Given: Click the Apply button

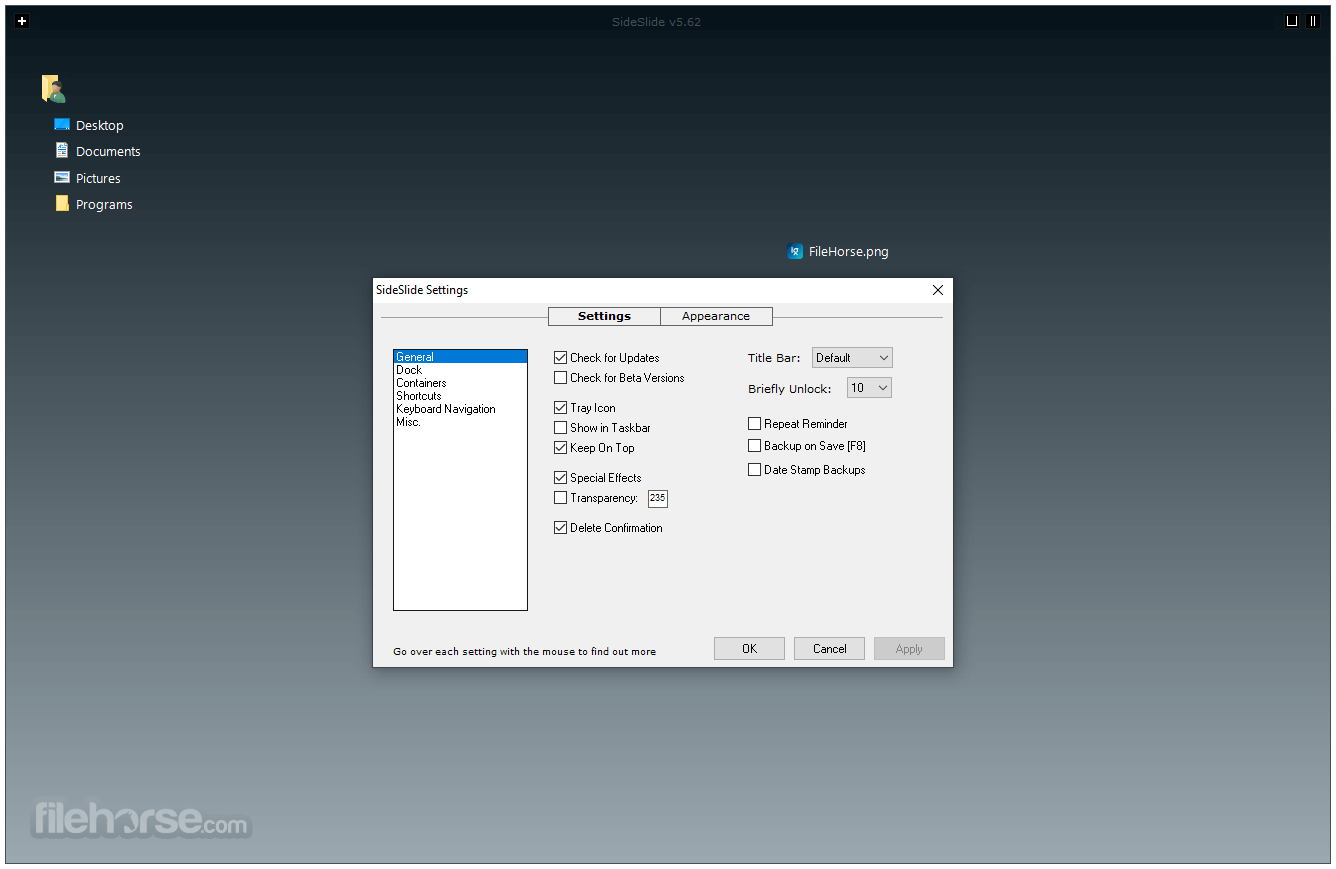Looking at the screenshot, I should click(909, 649).
